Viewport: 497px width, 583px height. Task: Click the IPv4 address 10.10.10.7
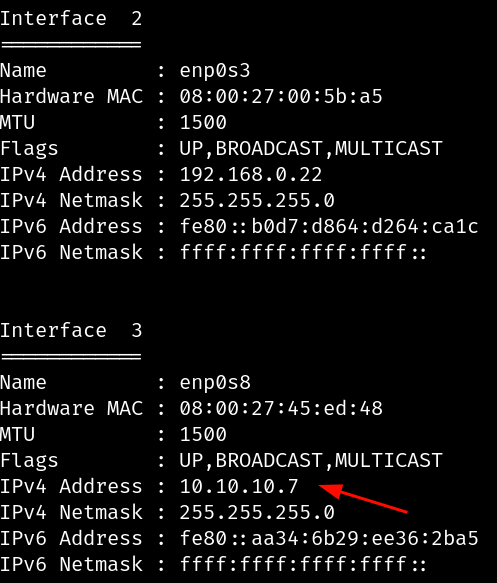(239, 486)
